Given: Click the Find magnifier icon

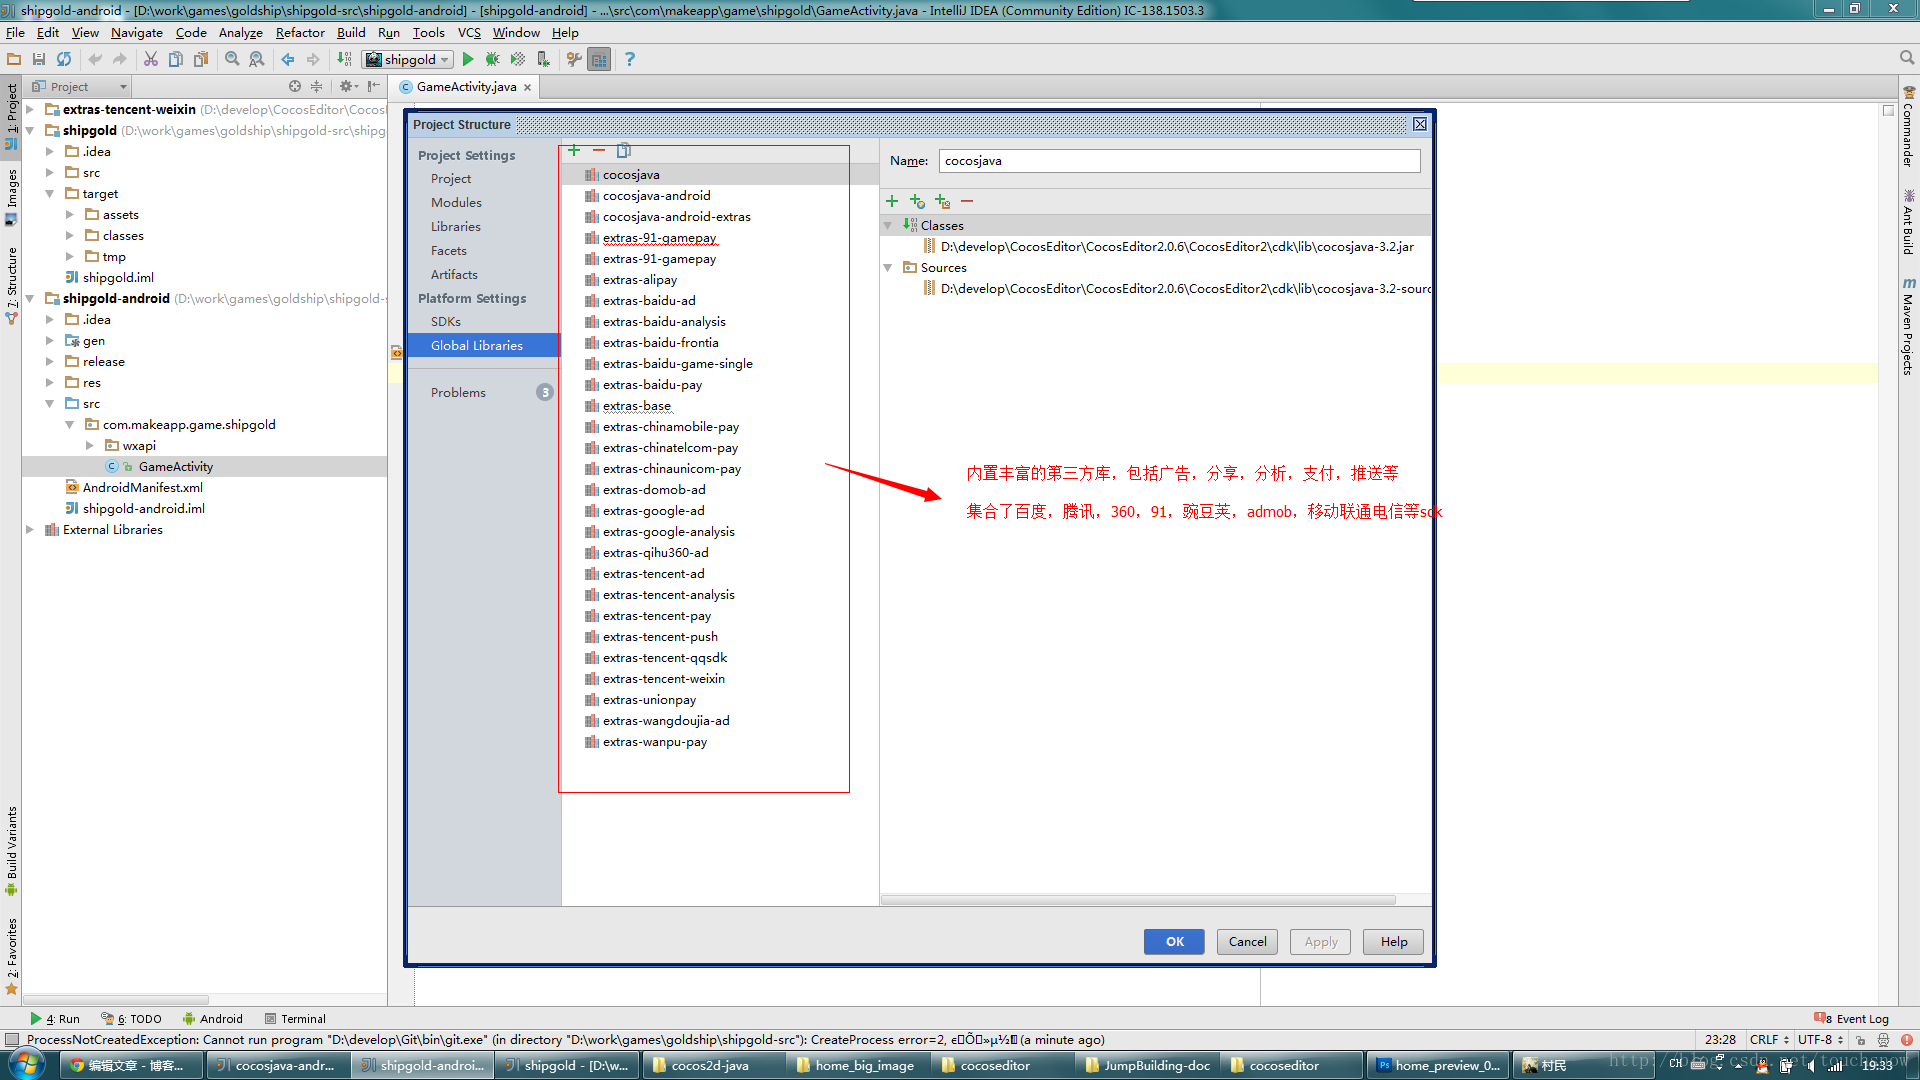Looking at the screenshot, I should (232, 59).
